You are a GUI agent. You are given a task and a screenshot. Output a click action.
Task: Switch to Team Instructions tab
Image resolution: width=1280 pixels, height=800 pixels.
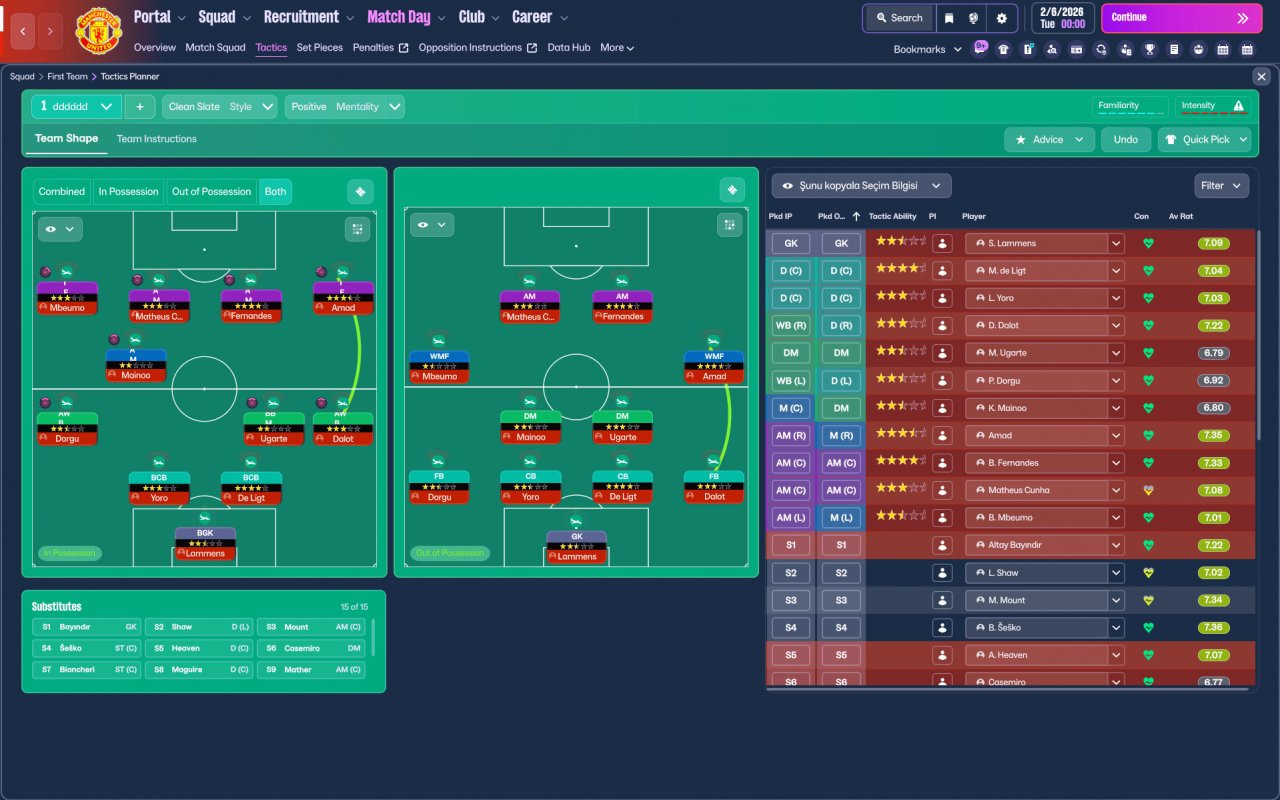tap(157, 139)
